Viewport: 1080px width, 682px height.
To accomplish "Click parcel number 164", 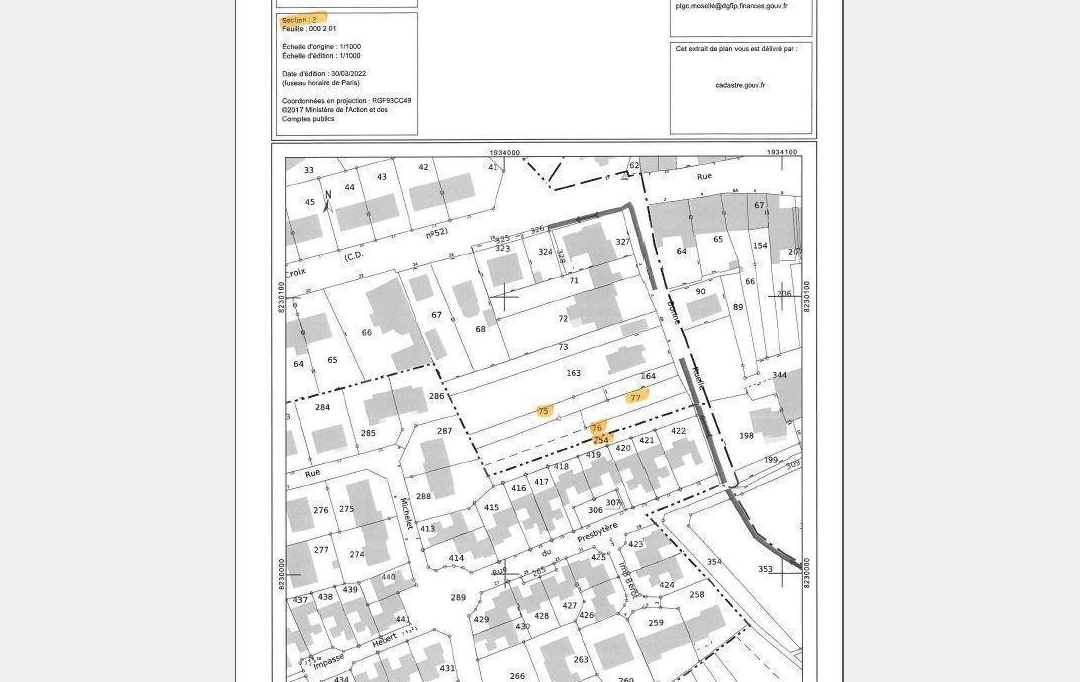I will click(x=648, y=376).
